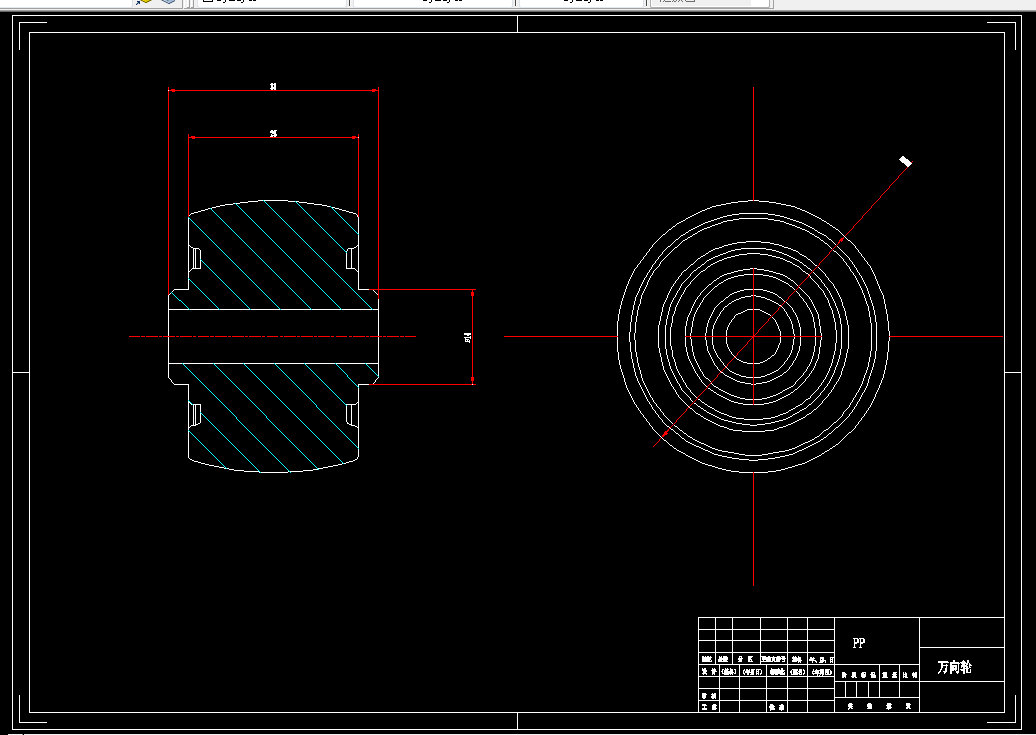Pick the "重量" cell label in title block

(889, 675)
